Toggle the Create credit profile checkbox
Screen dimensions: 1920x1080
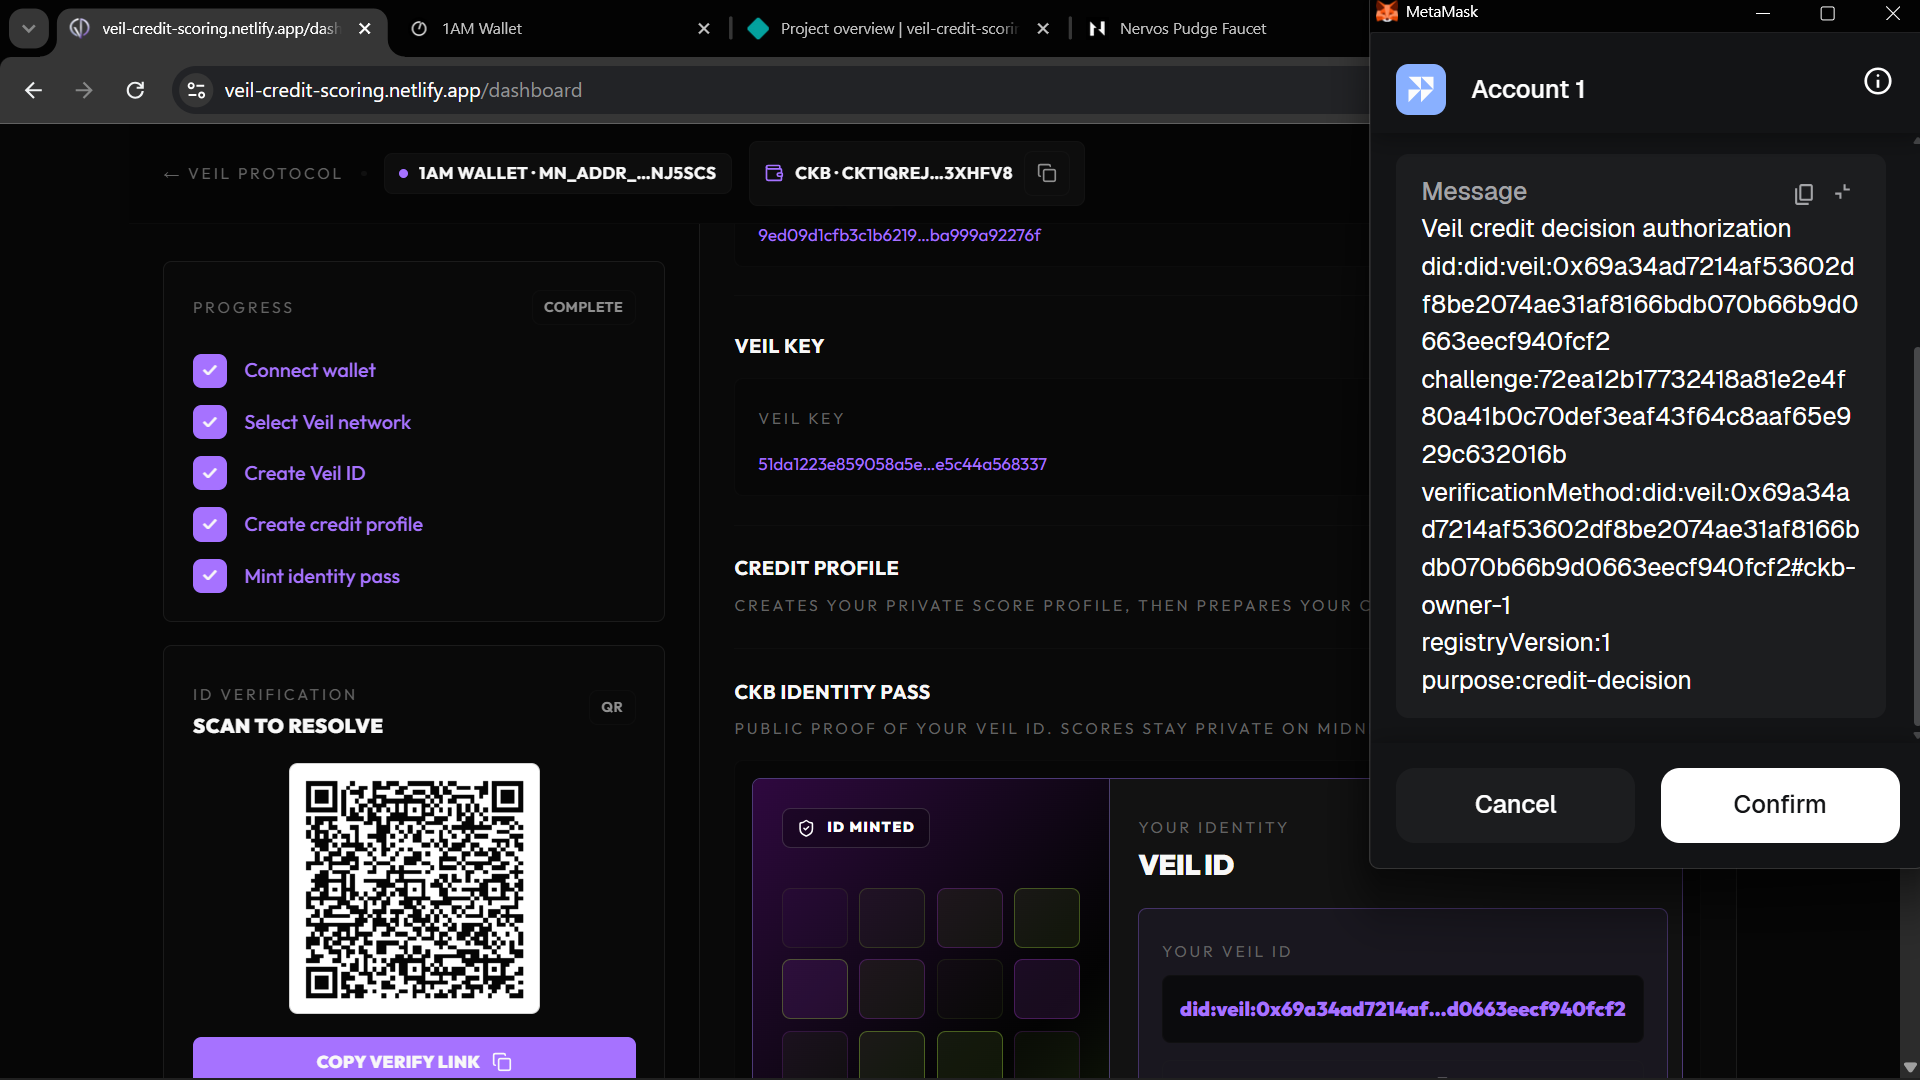pyautogui.click(x=210, y=524)
